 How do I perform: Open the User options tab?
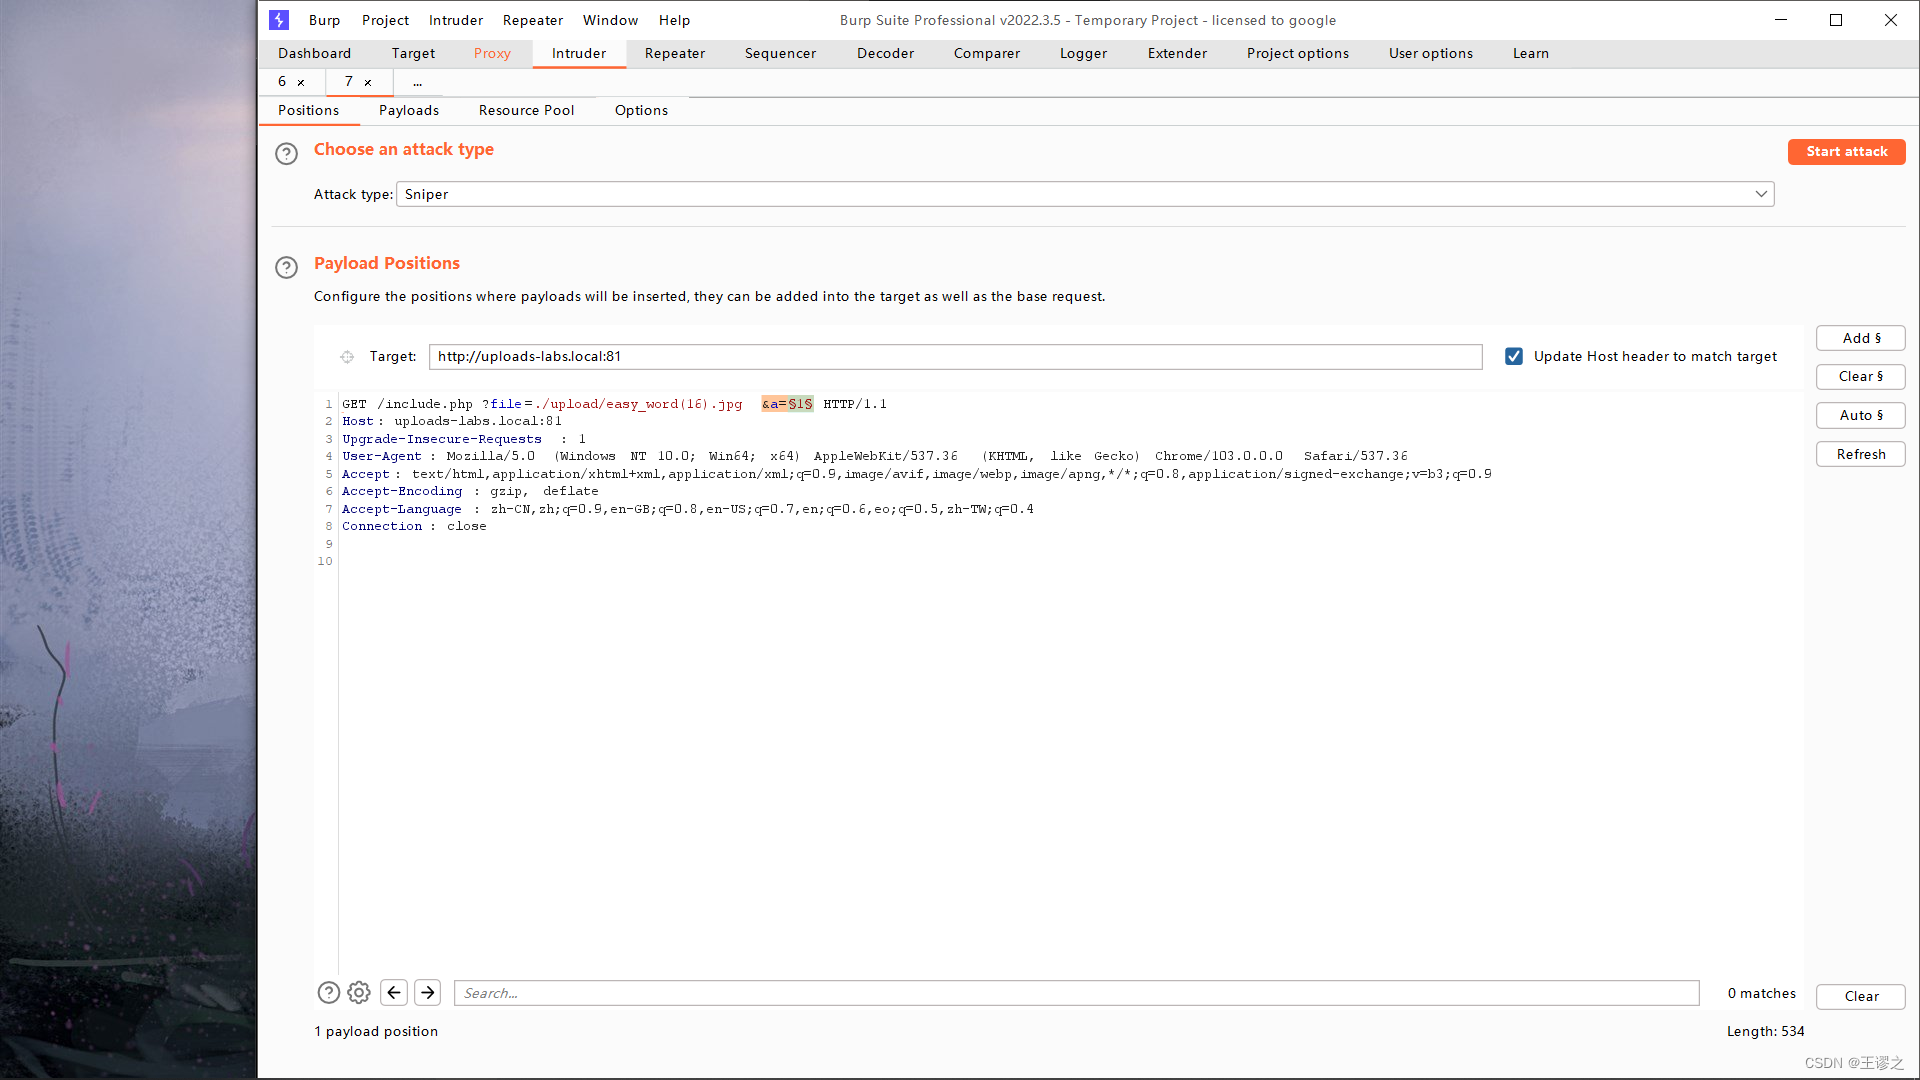pyautogui.click(x=1430, y=53)
